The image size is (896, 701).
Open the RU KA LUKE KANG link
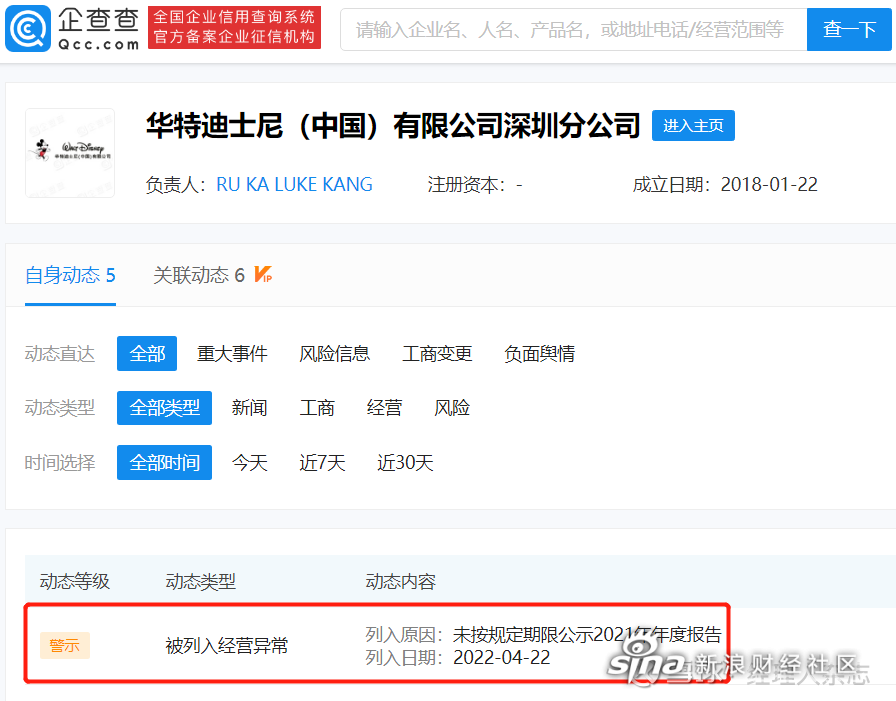294,185
